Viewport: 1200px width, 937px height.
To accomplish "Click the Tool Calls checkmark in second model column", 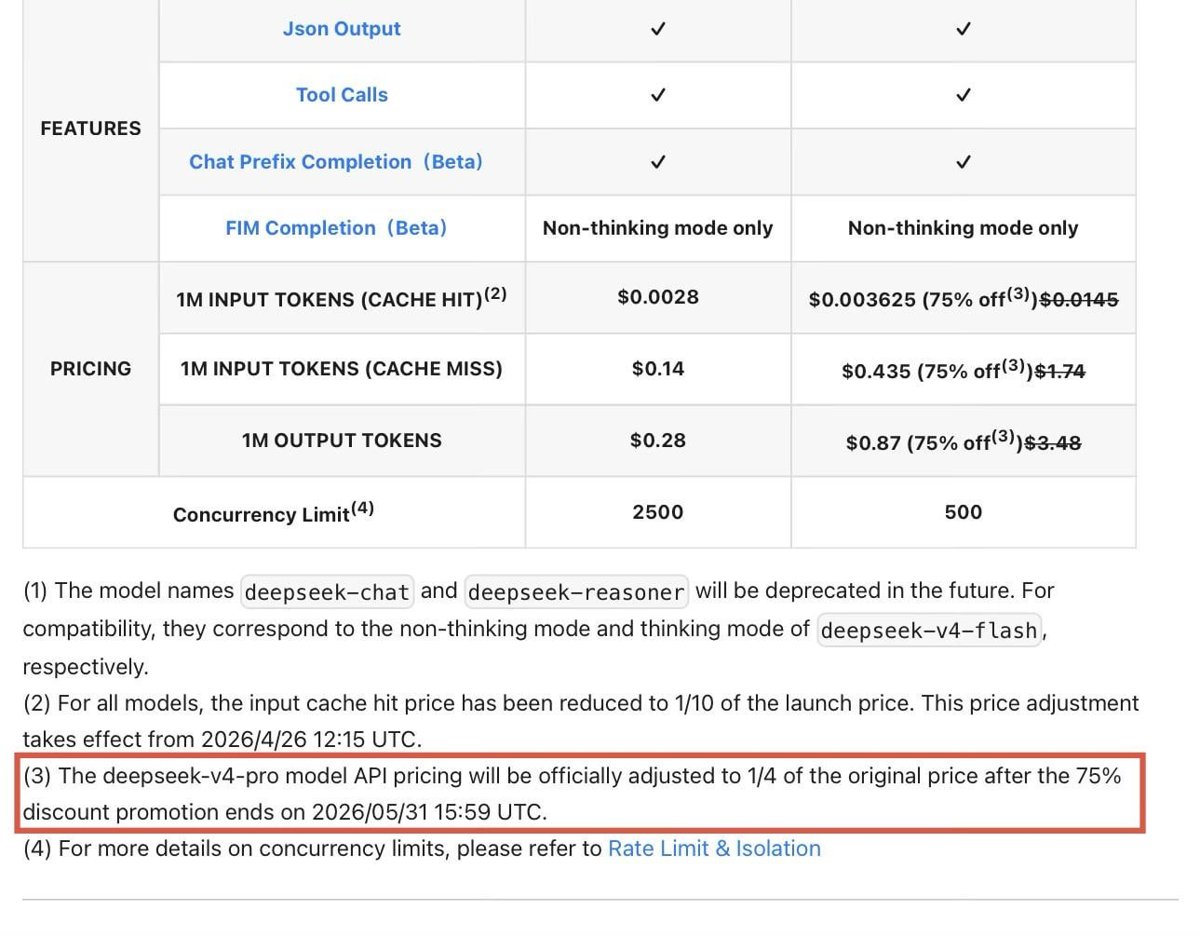I will [963, 95].
